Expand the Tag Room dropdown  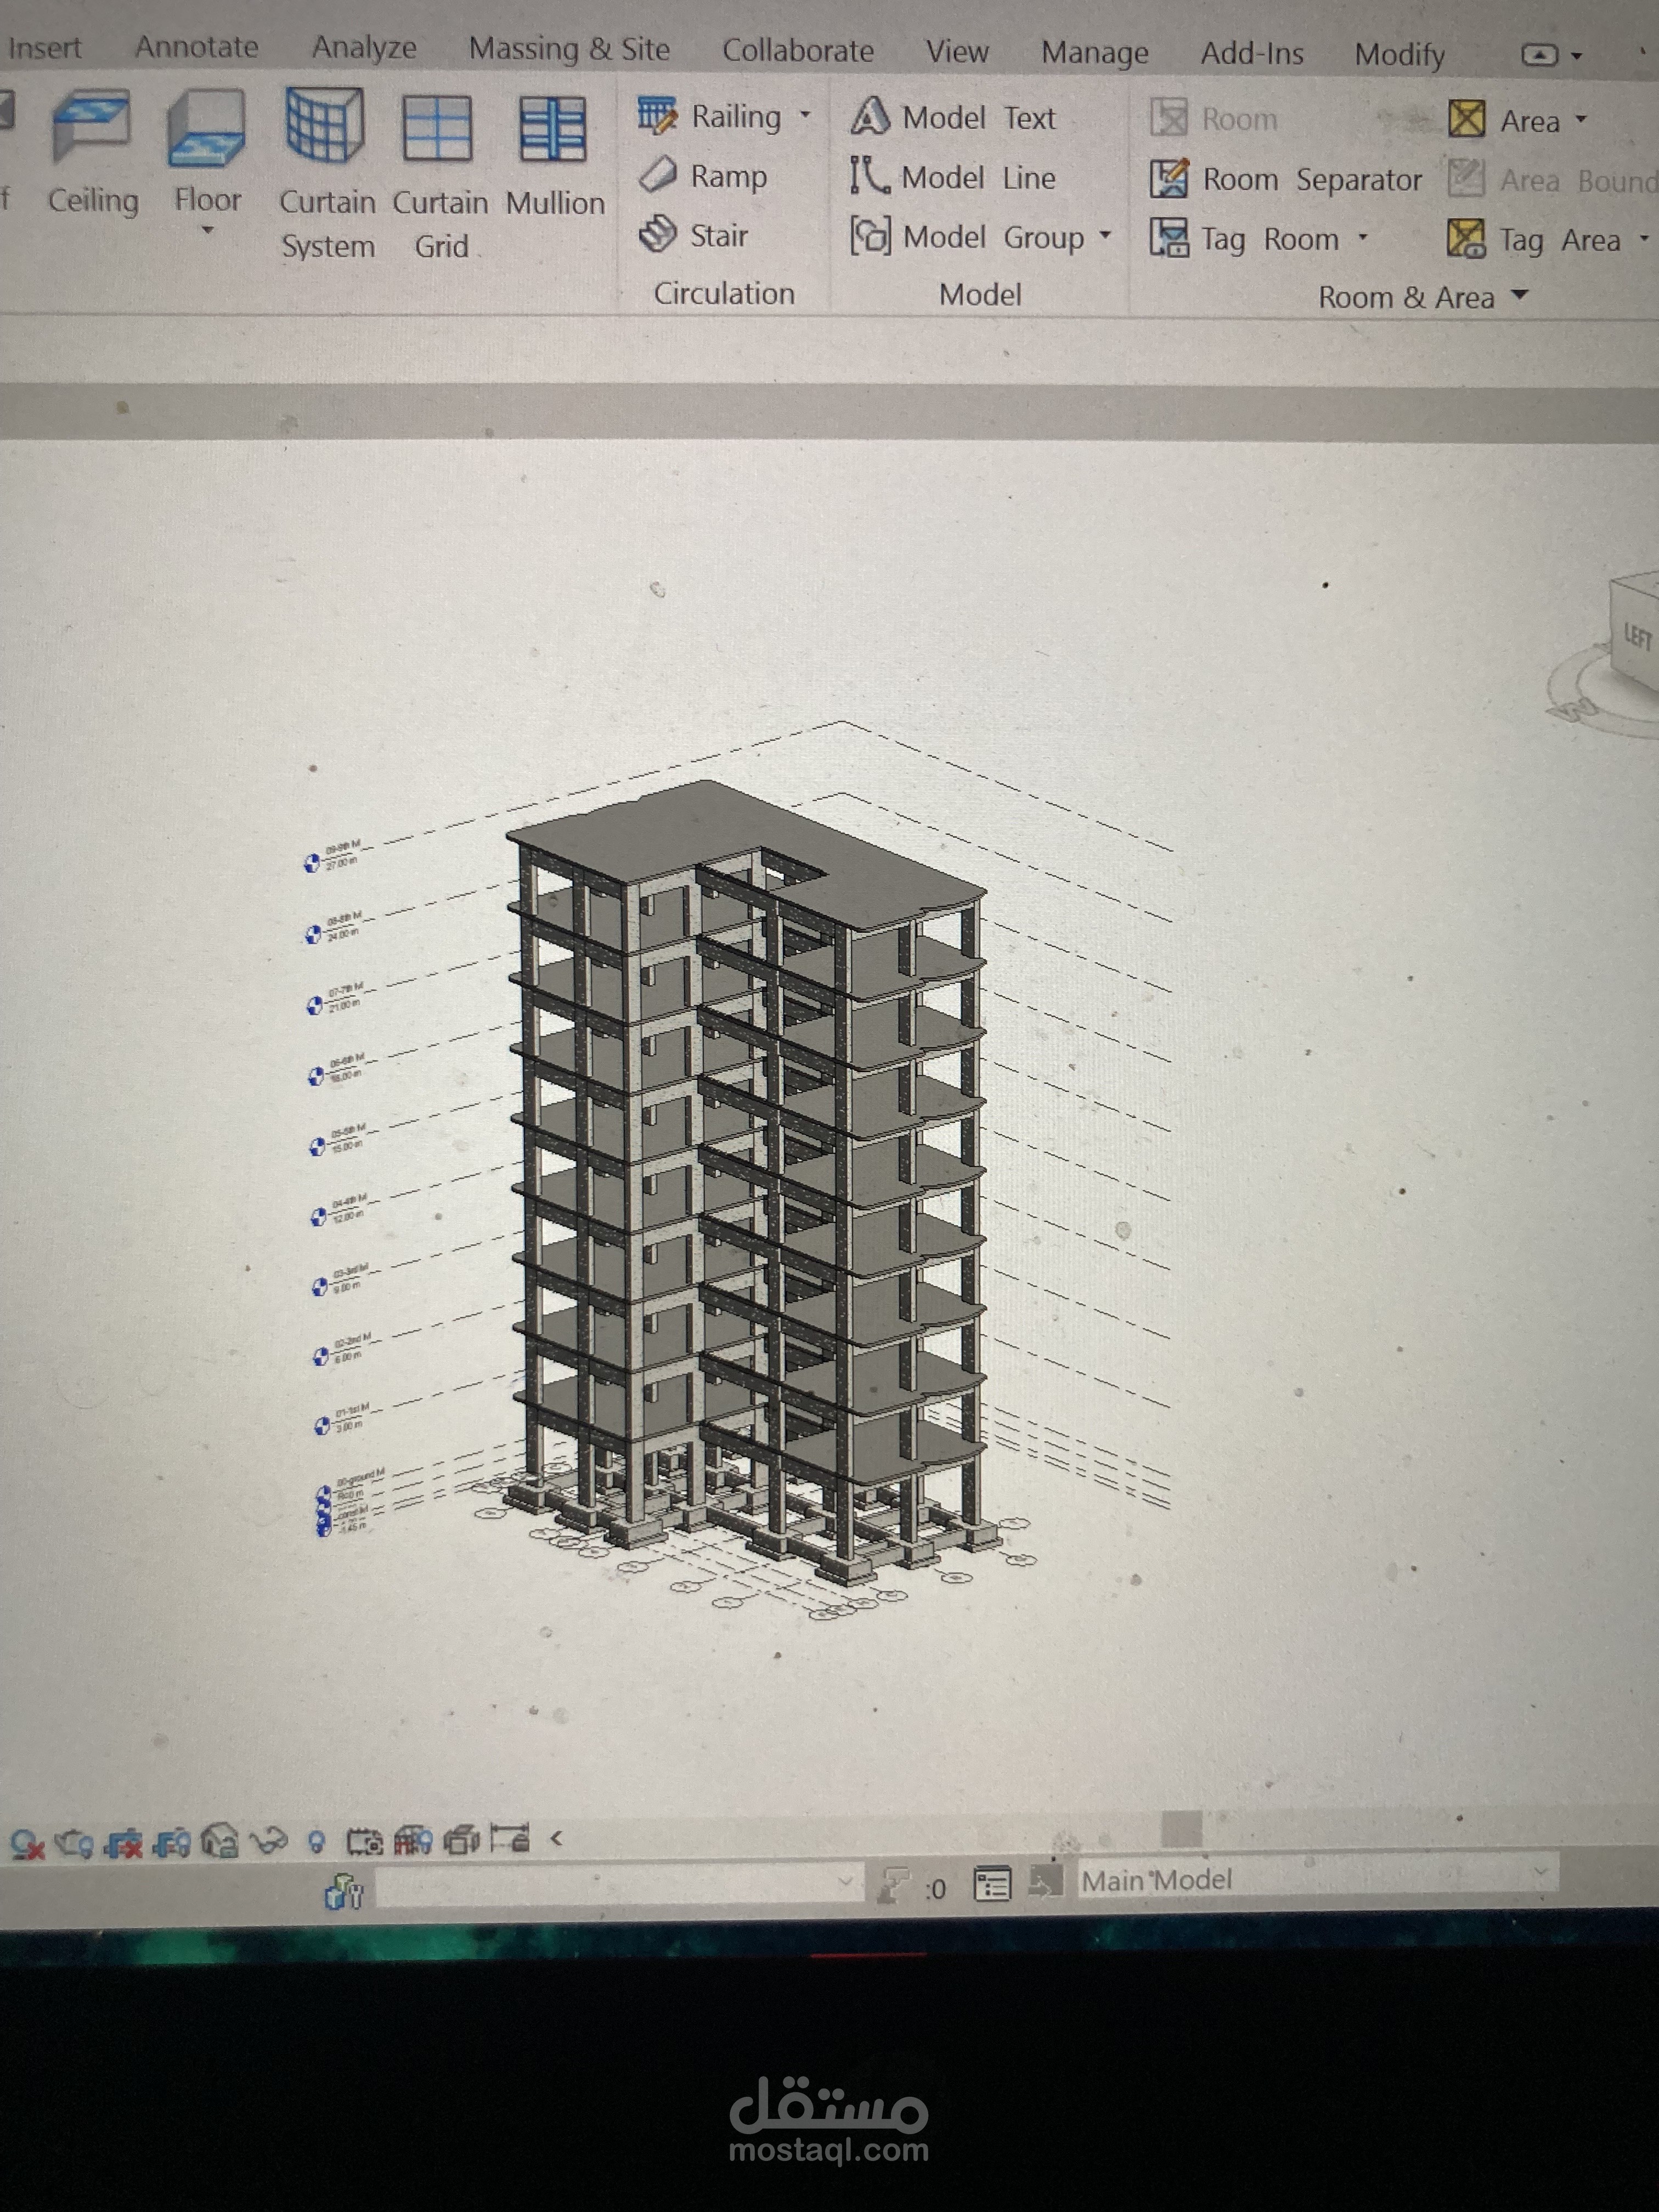point(1363,239)
